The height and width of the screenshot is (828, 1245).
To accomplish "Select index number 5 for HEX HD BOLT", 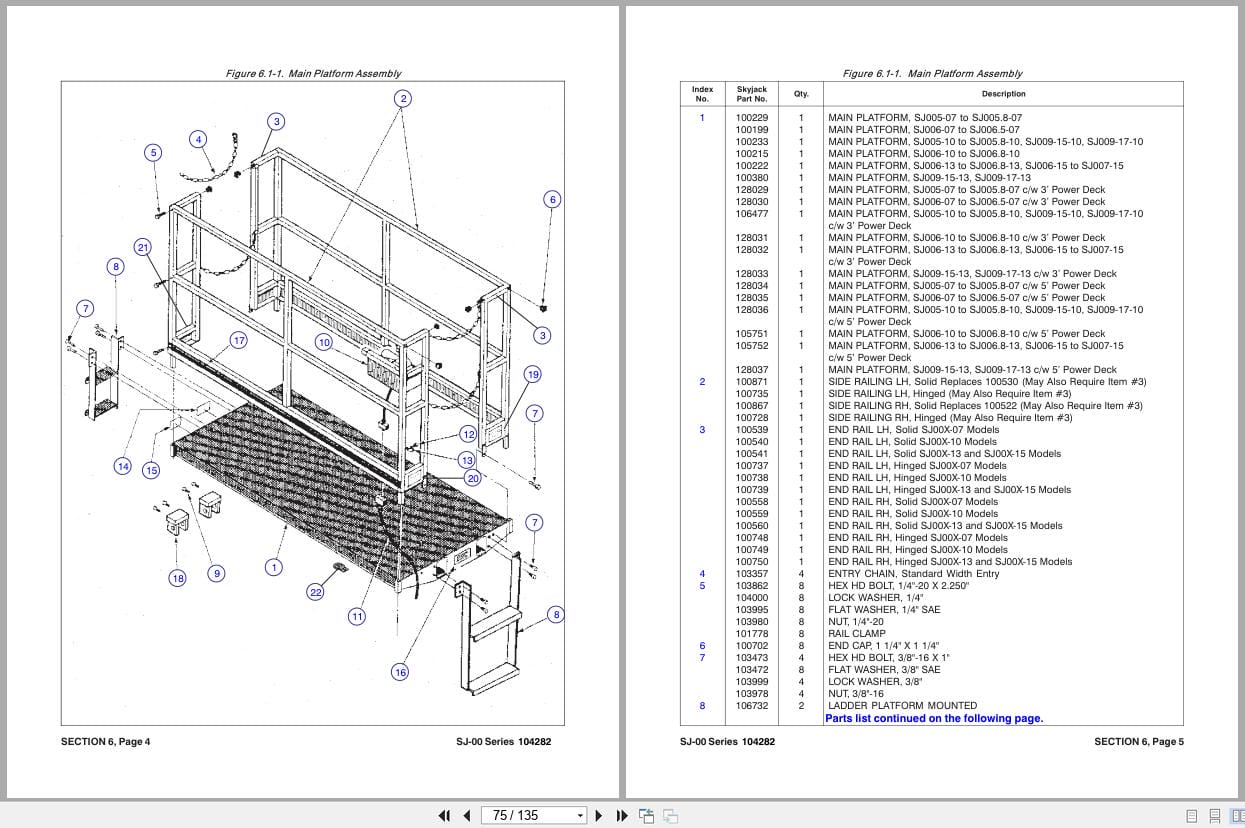I will click(x=702, y=585).
